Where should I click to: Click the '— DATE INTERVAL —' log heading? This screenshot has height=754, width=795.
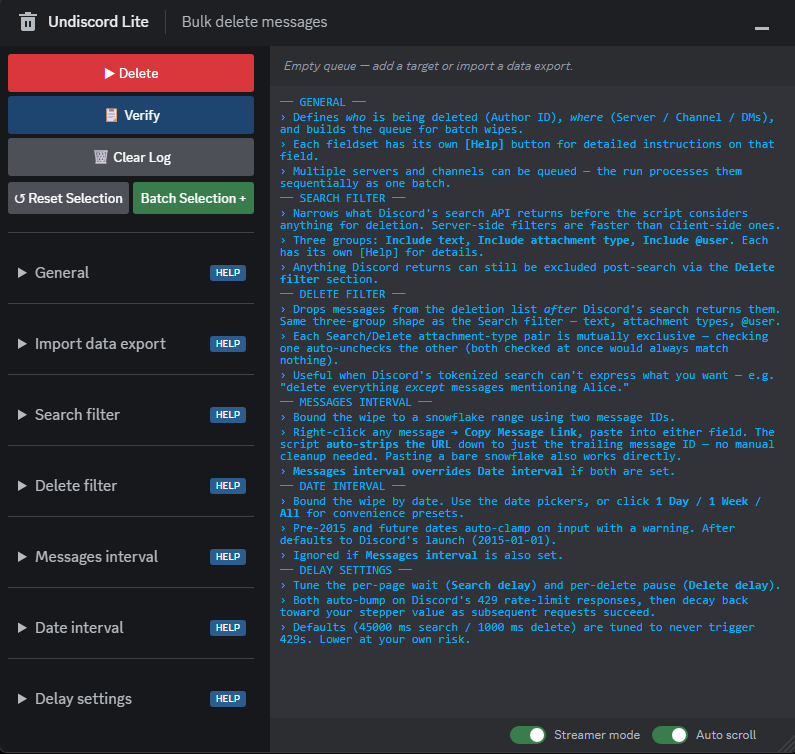click(x=342, y=486)
